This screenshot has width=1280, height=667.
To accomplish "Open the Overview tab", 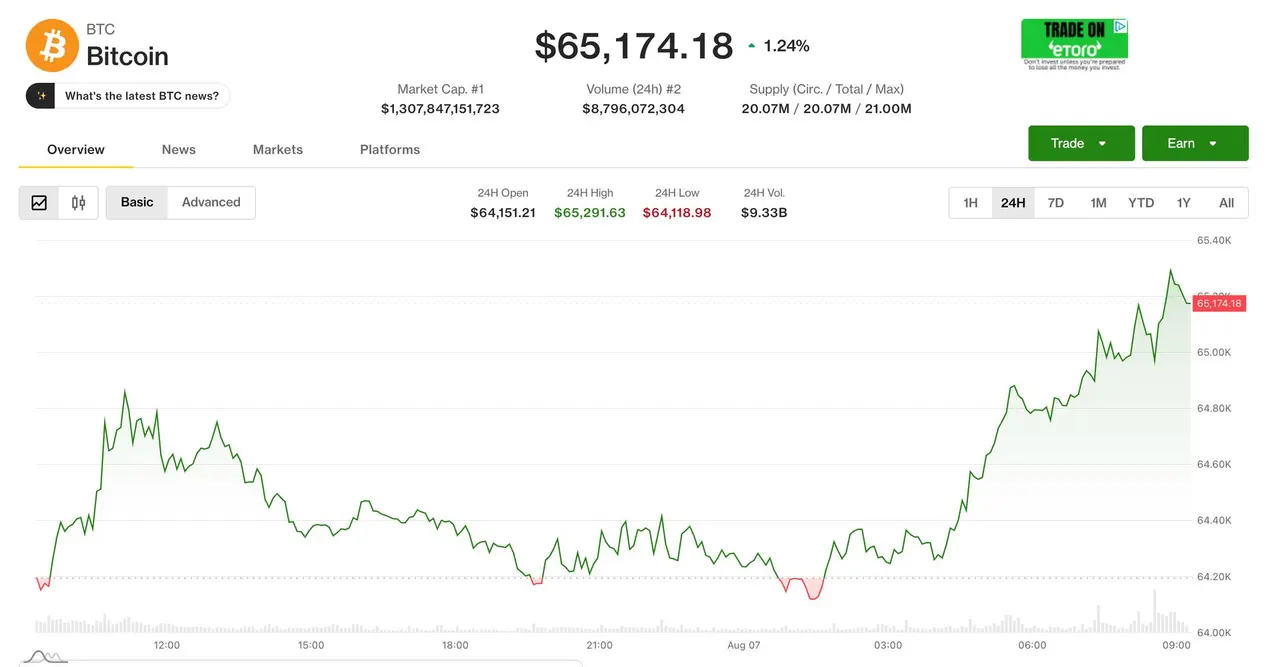I will tap(76, 149).
